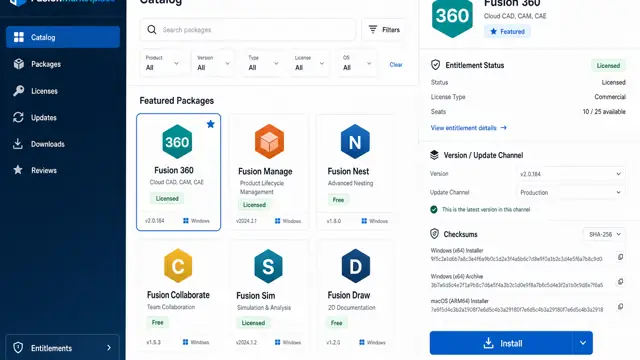Viewport: 640px width, 360px height.
Task: Click the Licensed badge on Fusion Manage
Action: (x=254, y=205)
